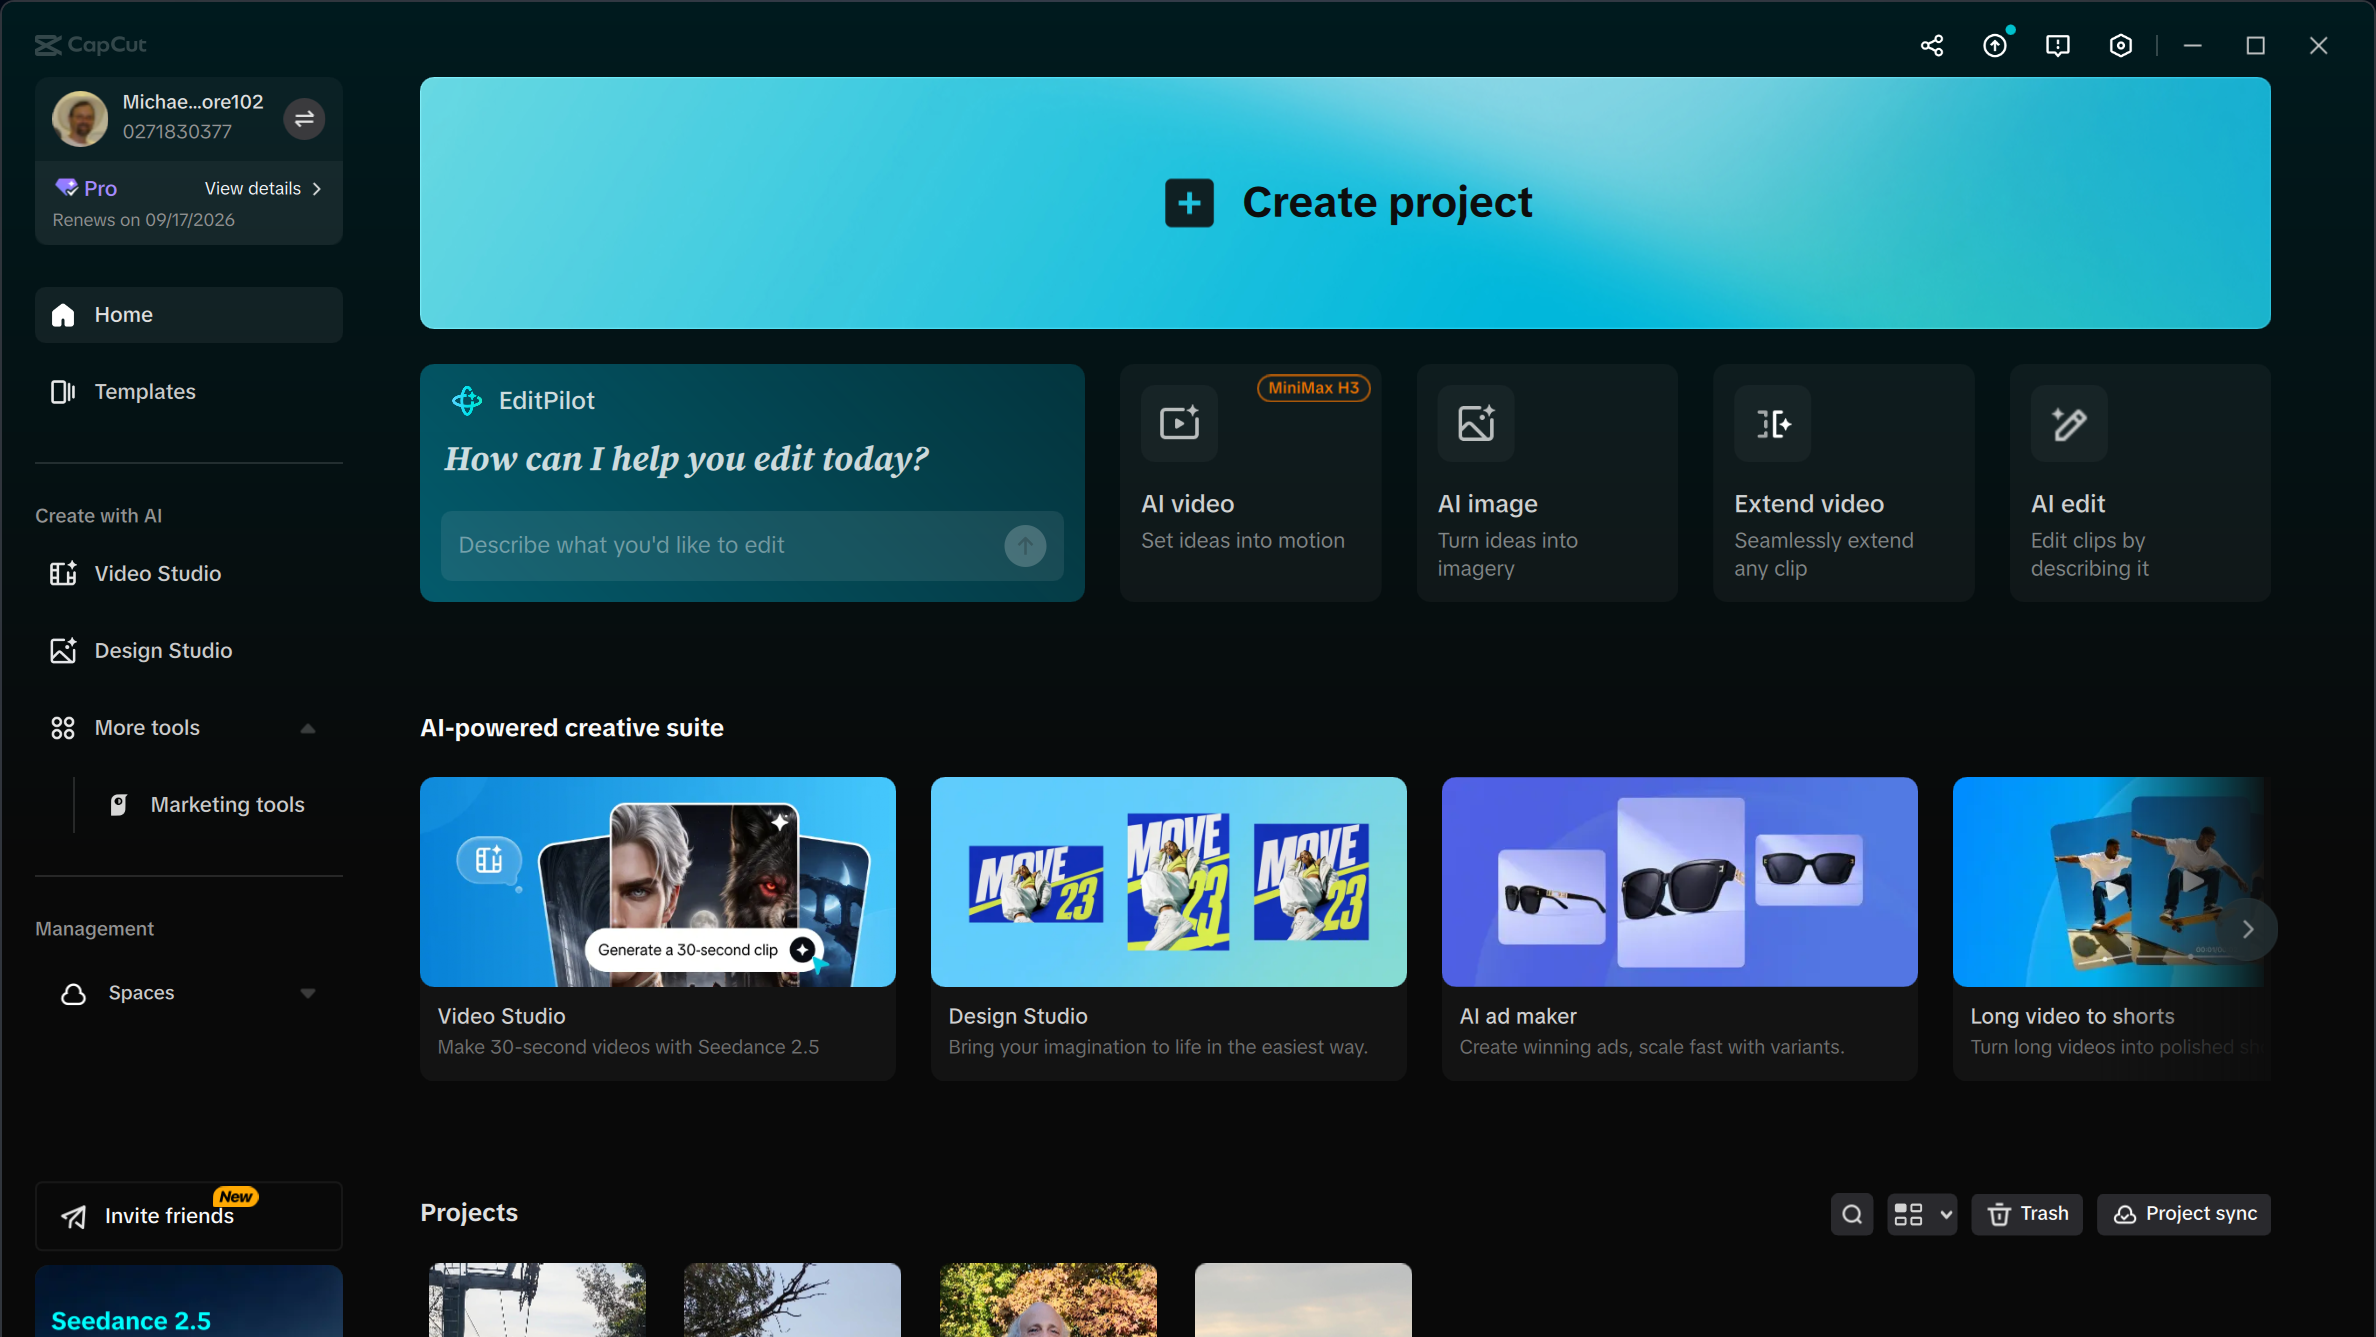Open Marketing tools in sidebar
Screen dimensions: 2376x1337
208,805
